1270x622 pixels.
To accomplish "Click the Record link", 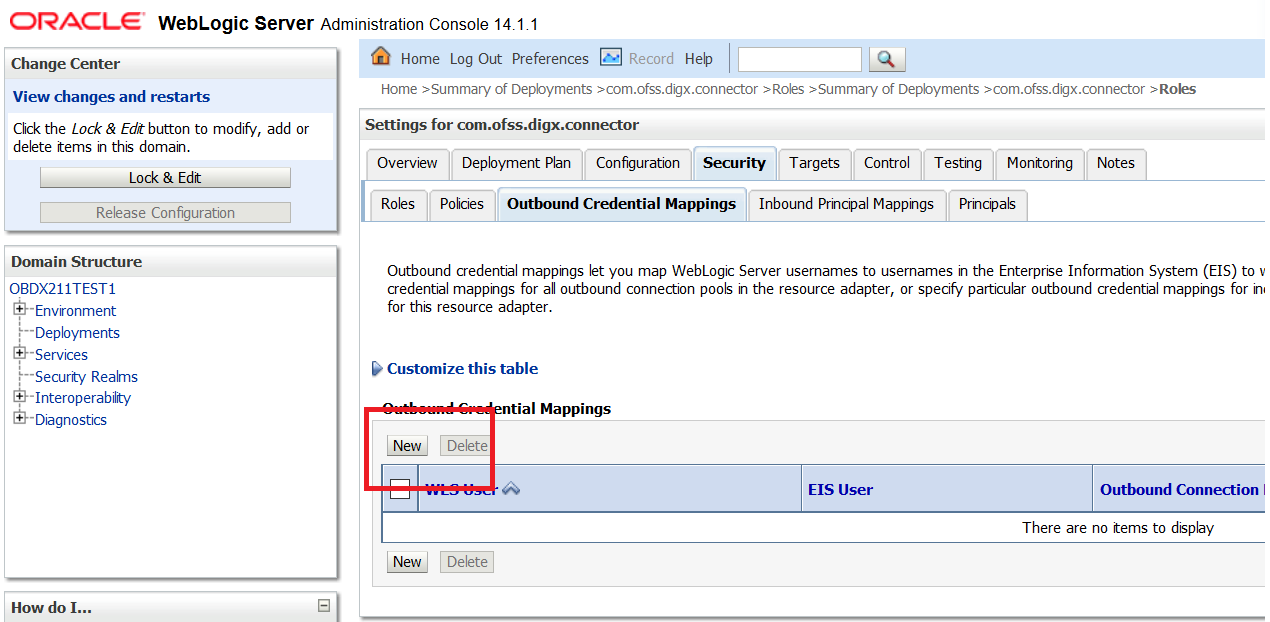I will 652,59.
